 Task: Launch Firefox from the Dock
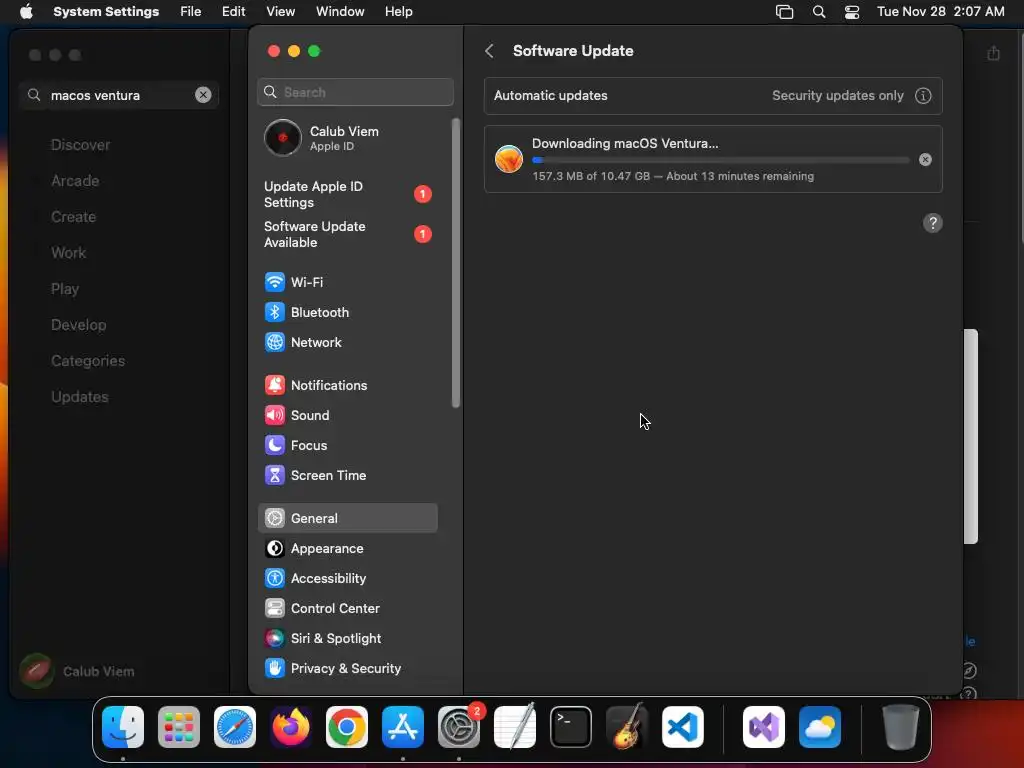[x=291, y=727]
